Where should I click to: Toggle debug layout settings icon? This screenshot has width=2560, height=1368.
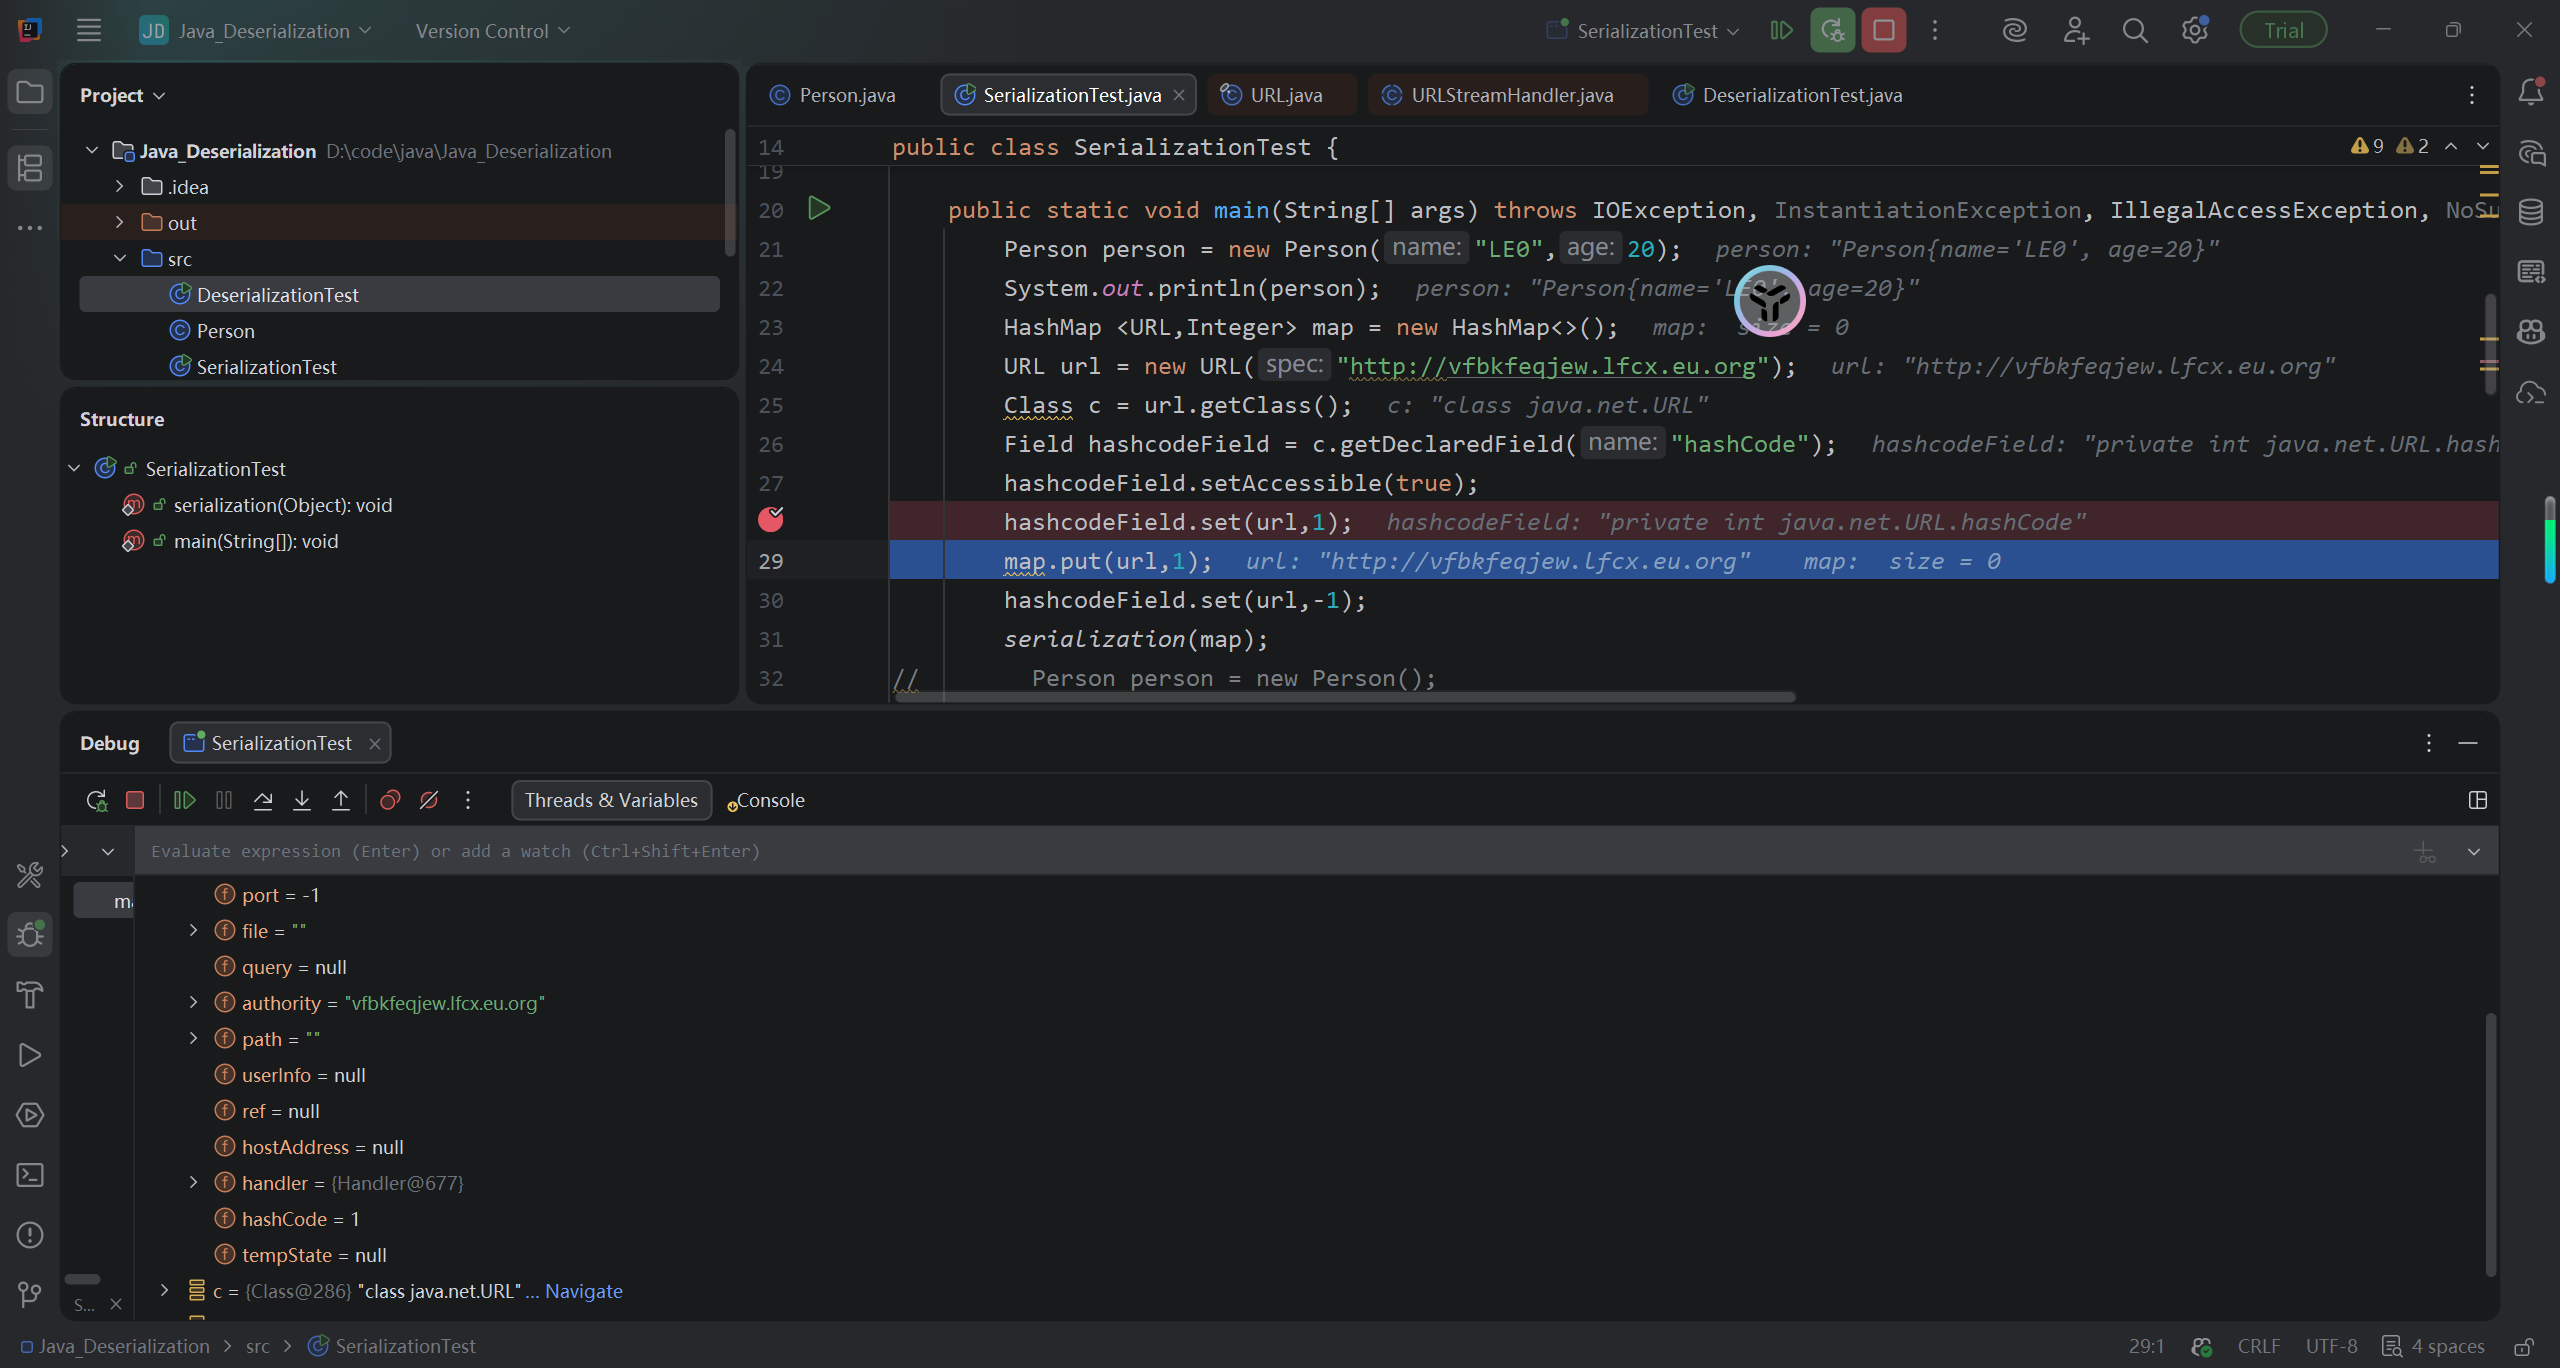point(2477,800)
